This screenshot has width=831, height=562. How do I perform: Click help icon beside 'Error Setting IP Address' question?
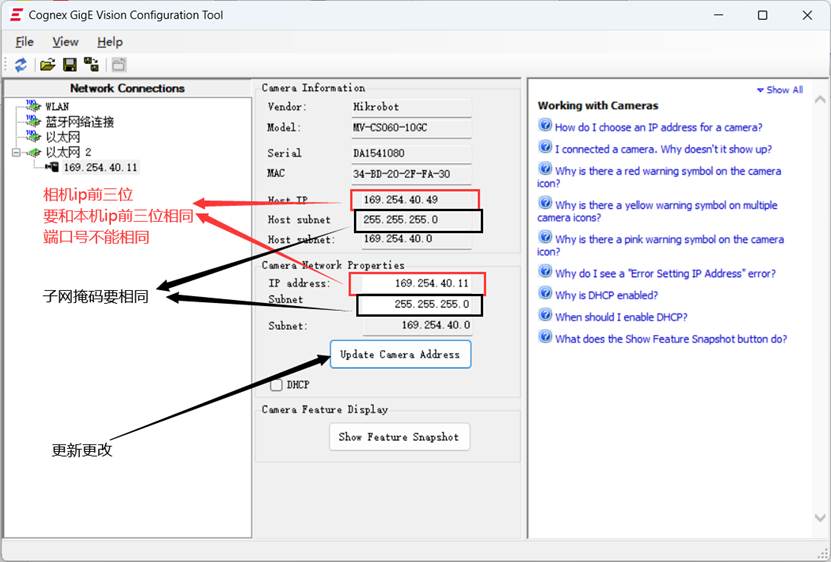tap(545, 271)
